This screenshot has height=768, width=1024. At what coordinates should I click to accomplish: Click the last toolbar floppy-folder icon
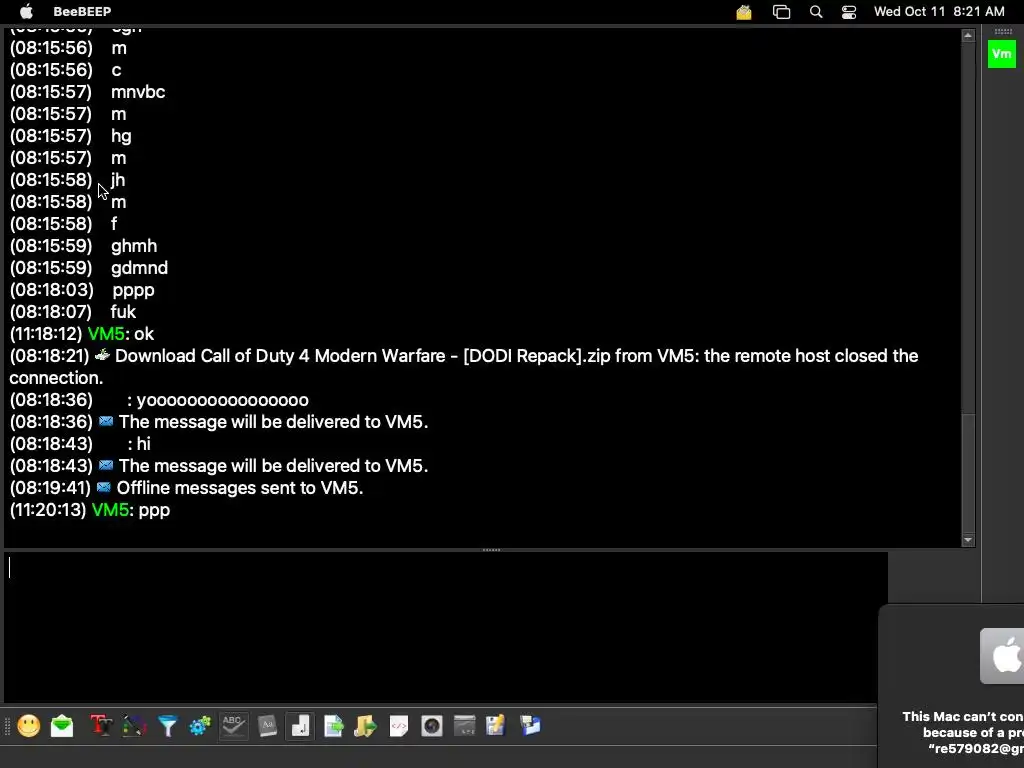[530, 726]
